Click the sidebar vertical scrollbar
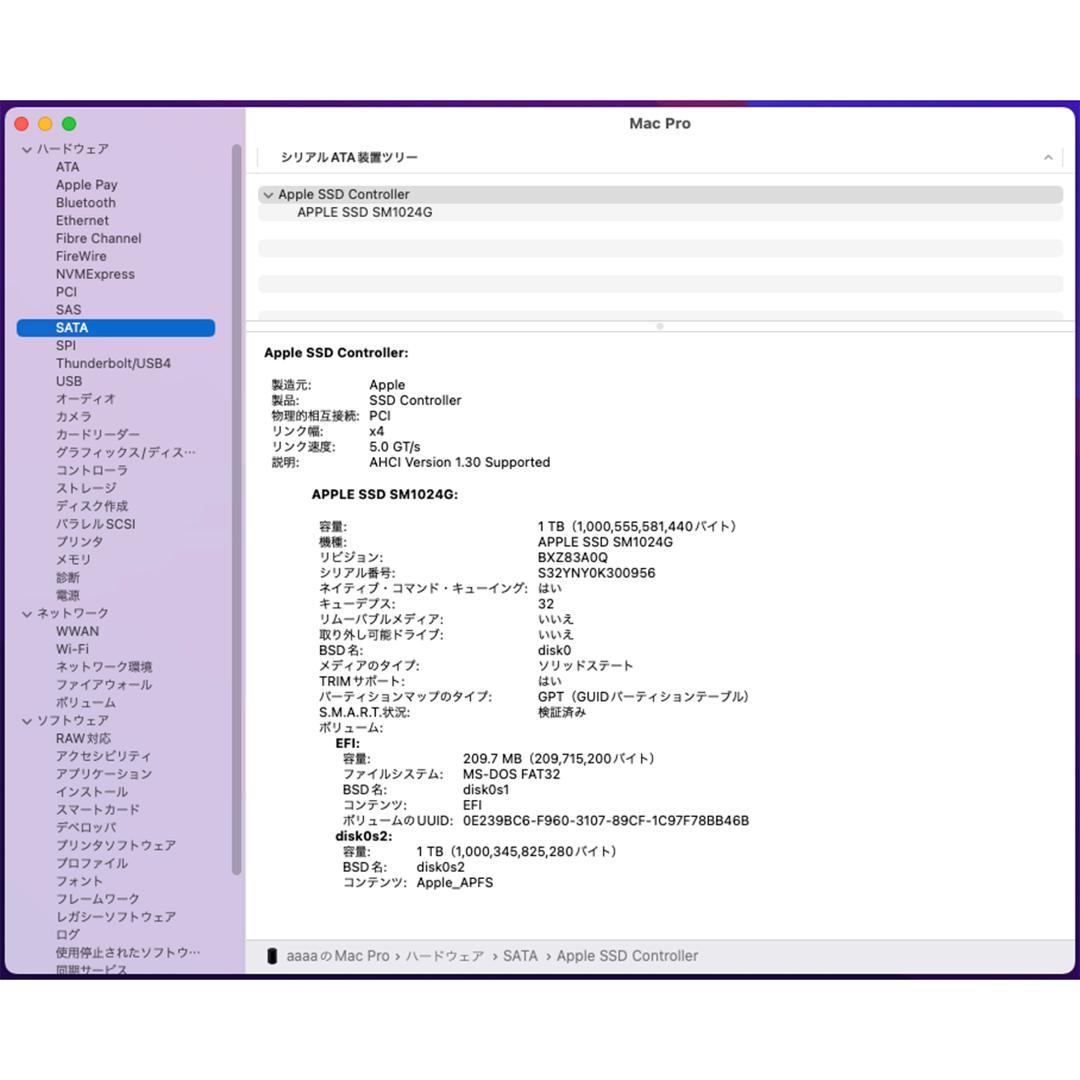The image size is (1080, 1080). pyautogui.click(x=236, y=510)
